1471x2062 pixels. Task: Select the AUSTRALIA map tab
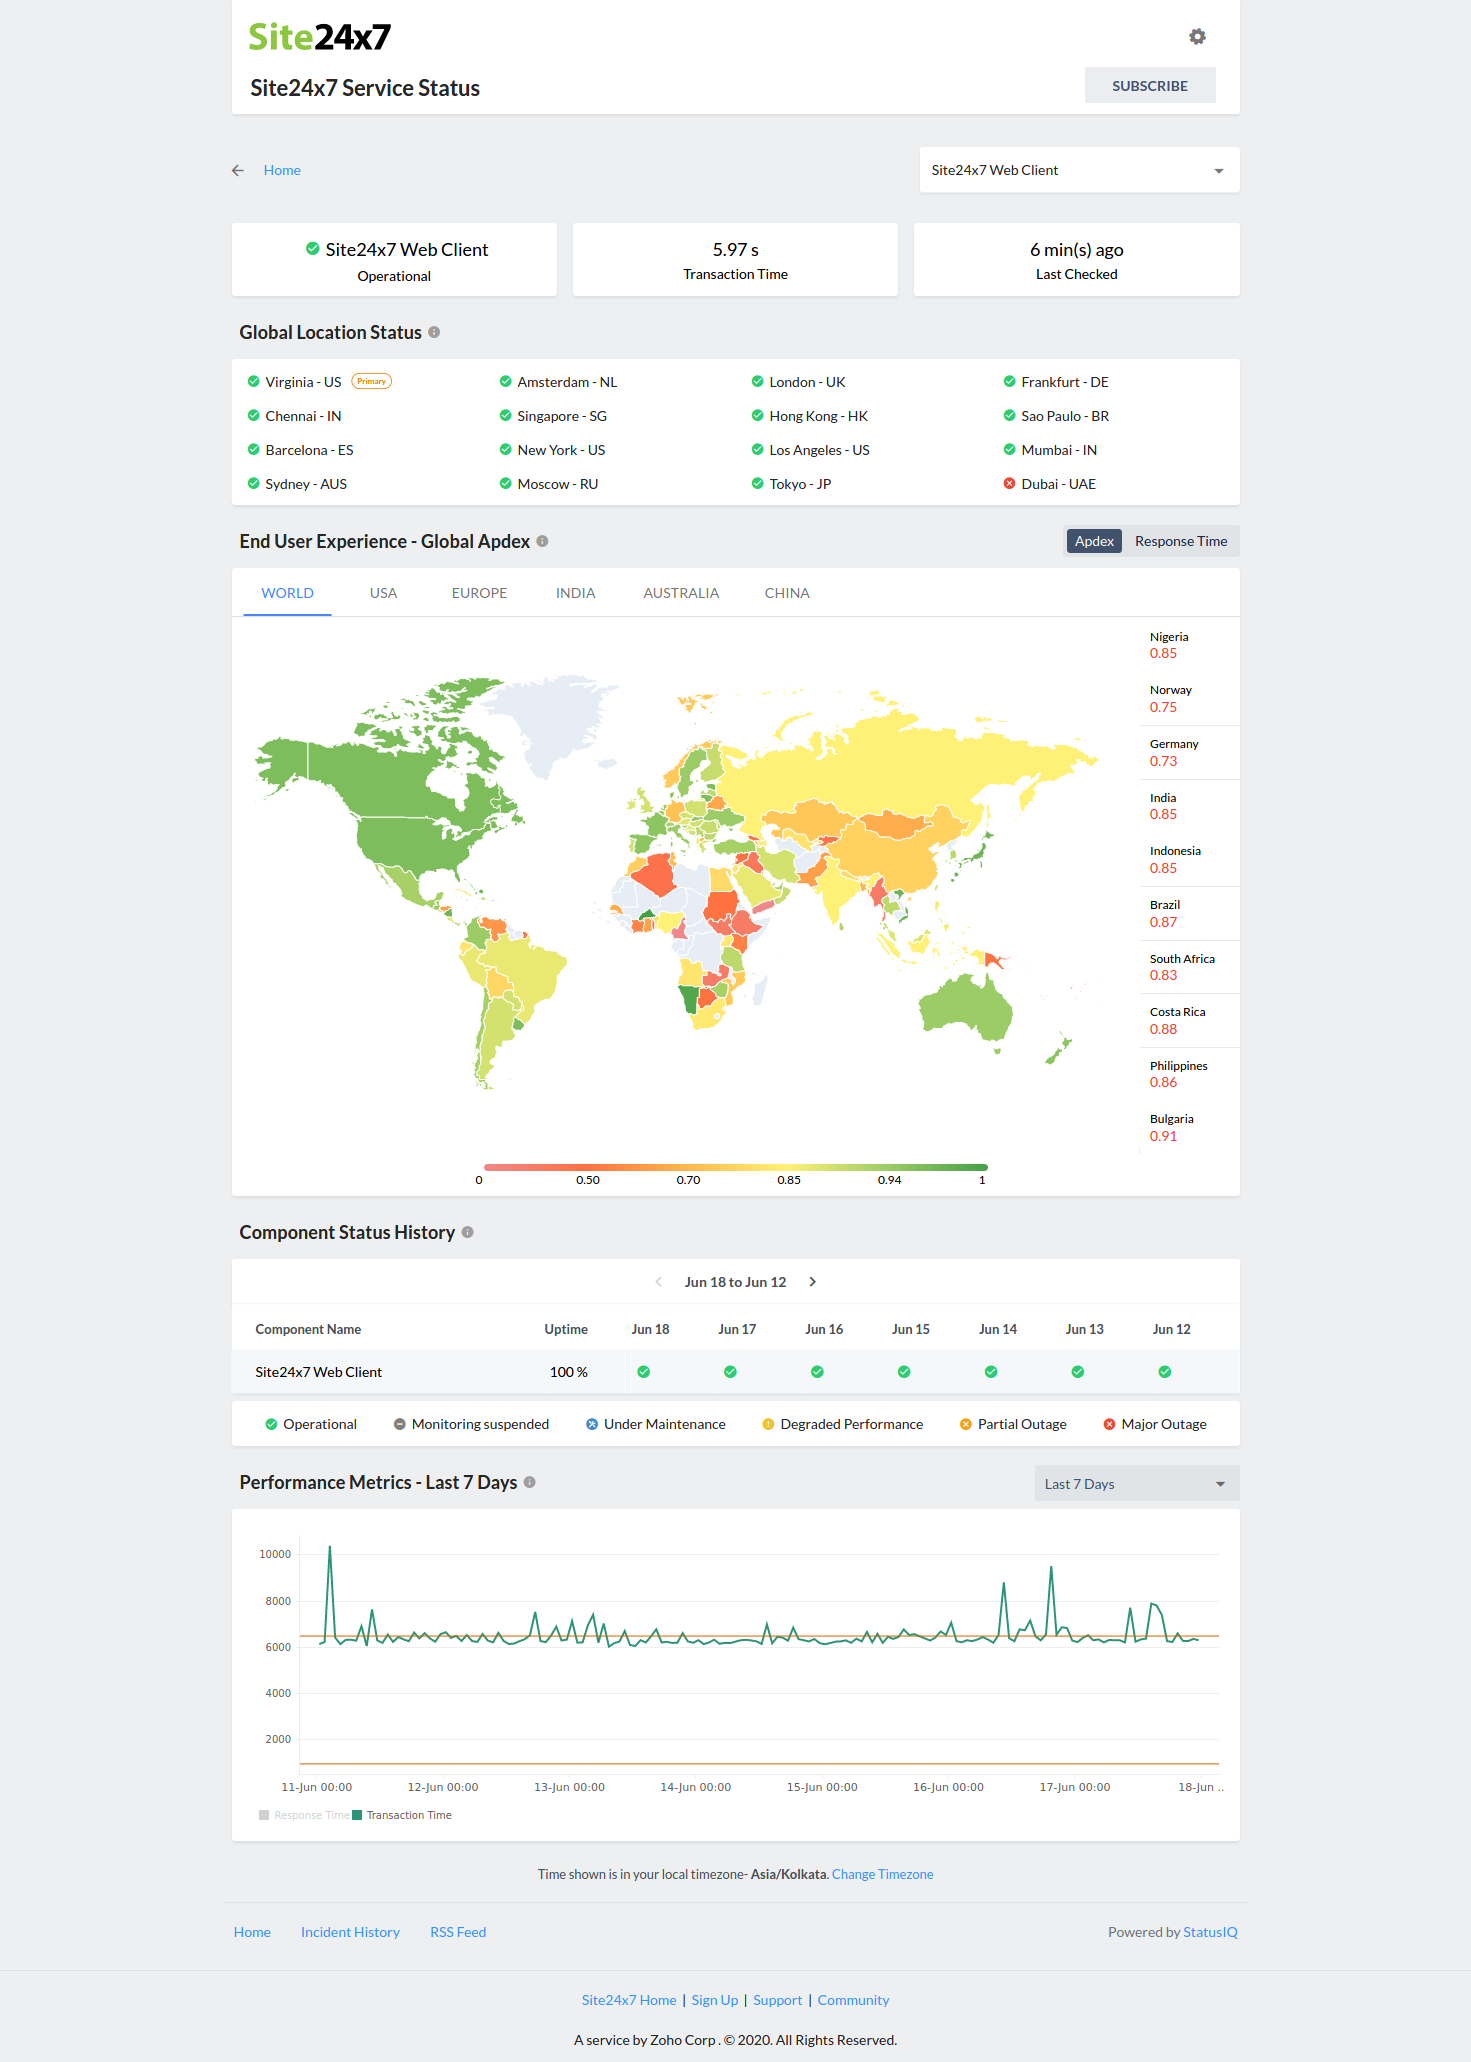[681, 593]
